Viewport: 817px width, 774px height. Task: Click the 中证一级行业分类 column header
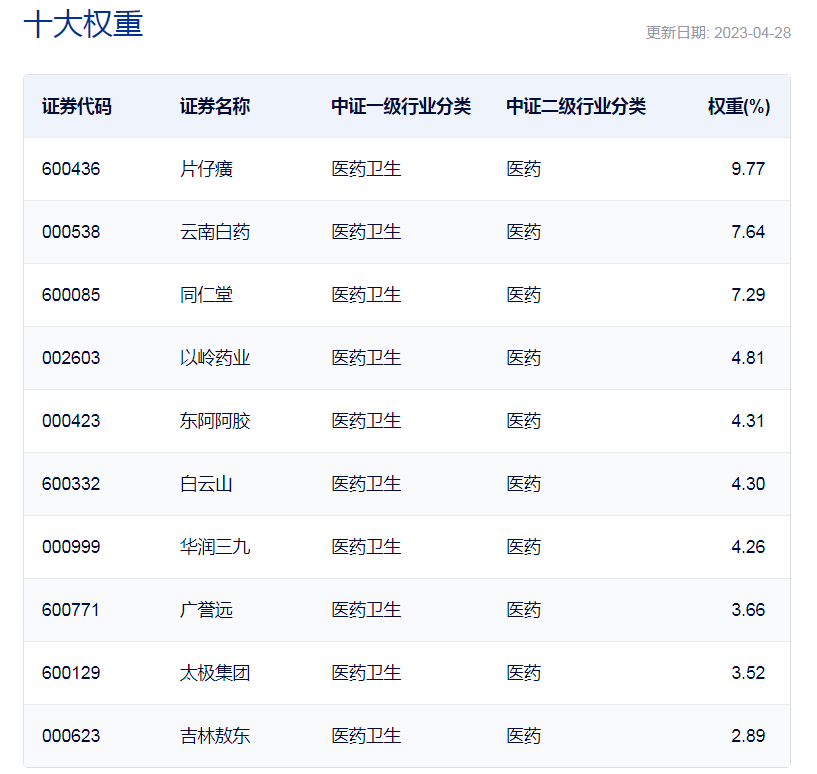click(x=401, y=106)
